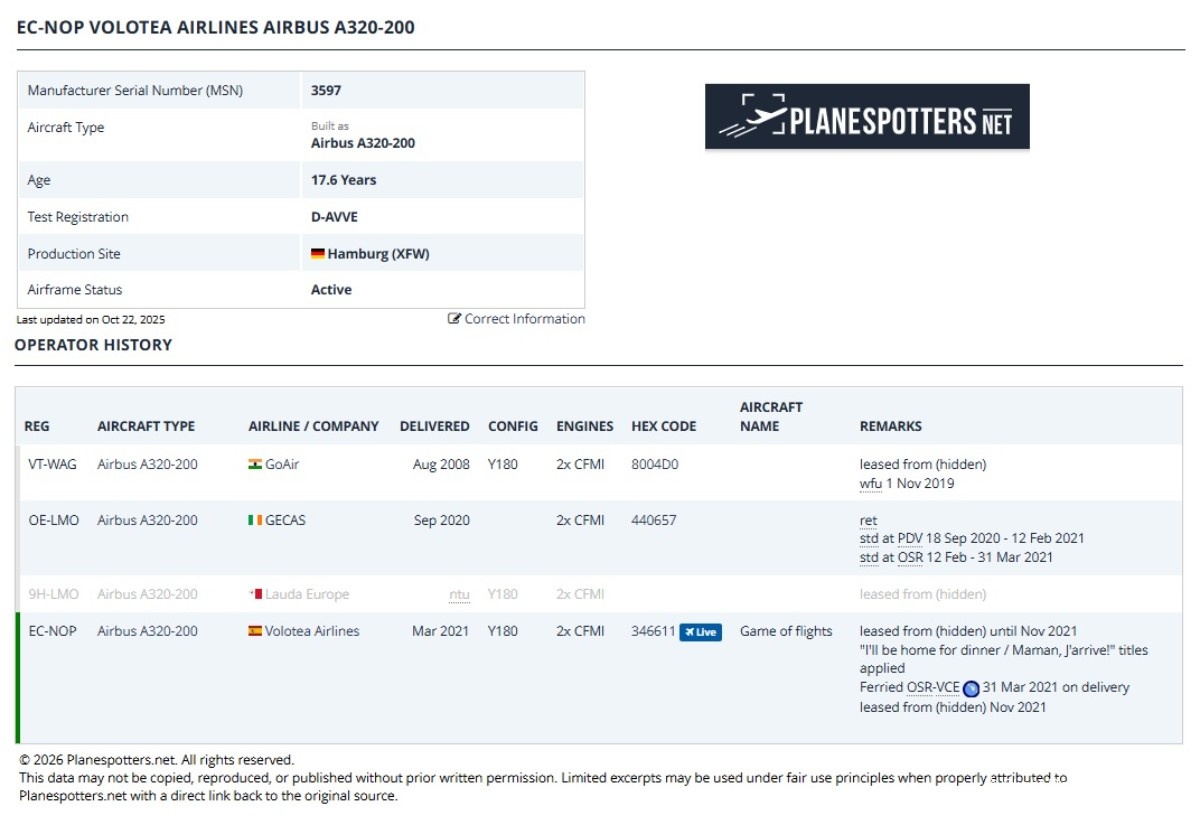1200x819 pixels.
Task: Click the blue globe icon after OSR-VCE
Action: (971, 688)
